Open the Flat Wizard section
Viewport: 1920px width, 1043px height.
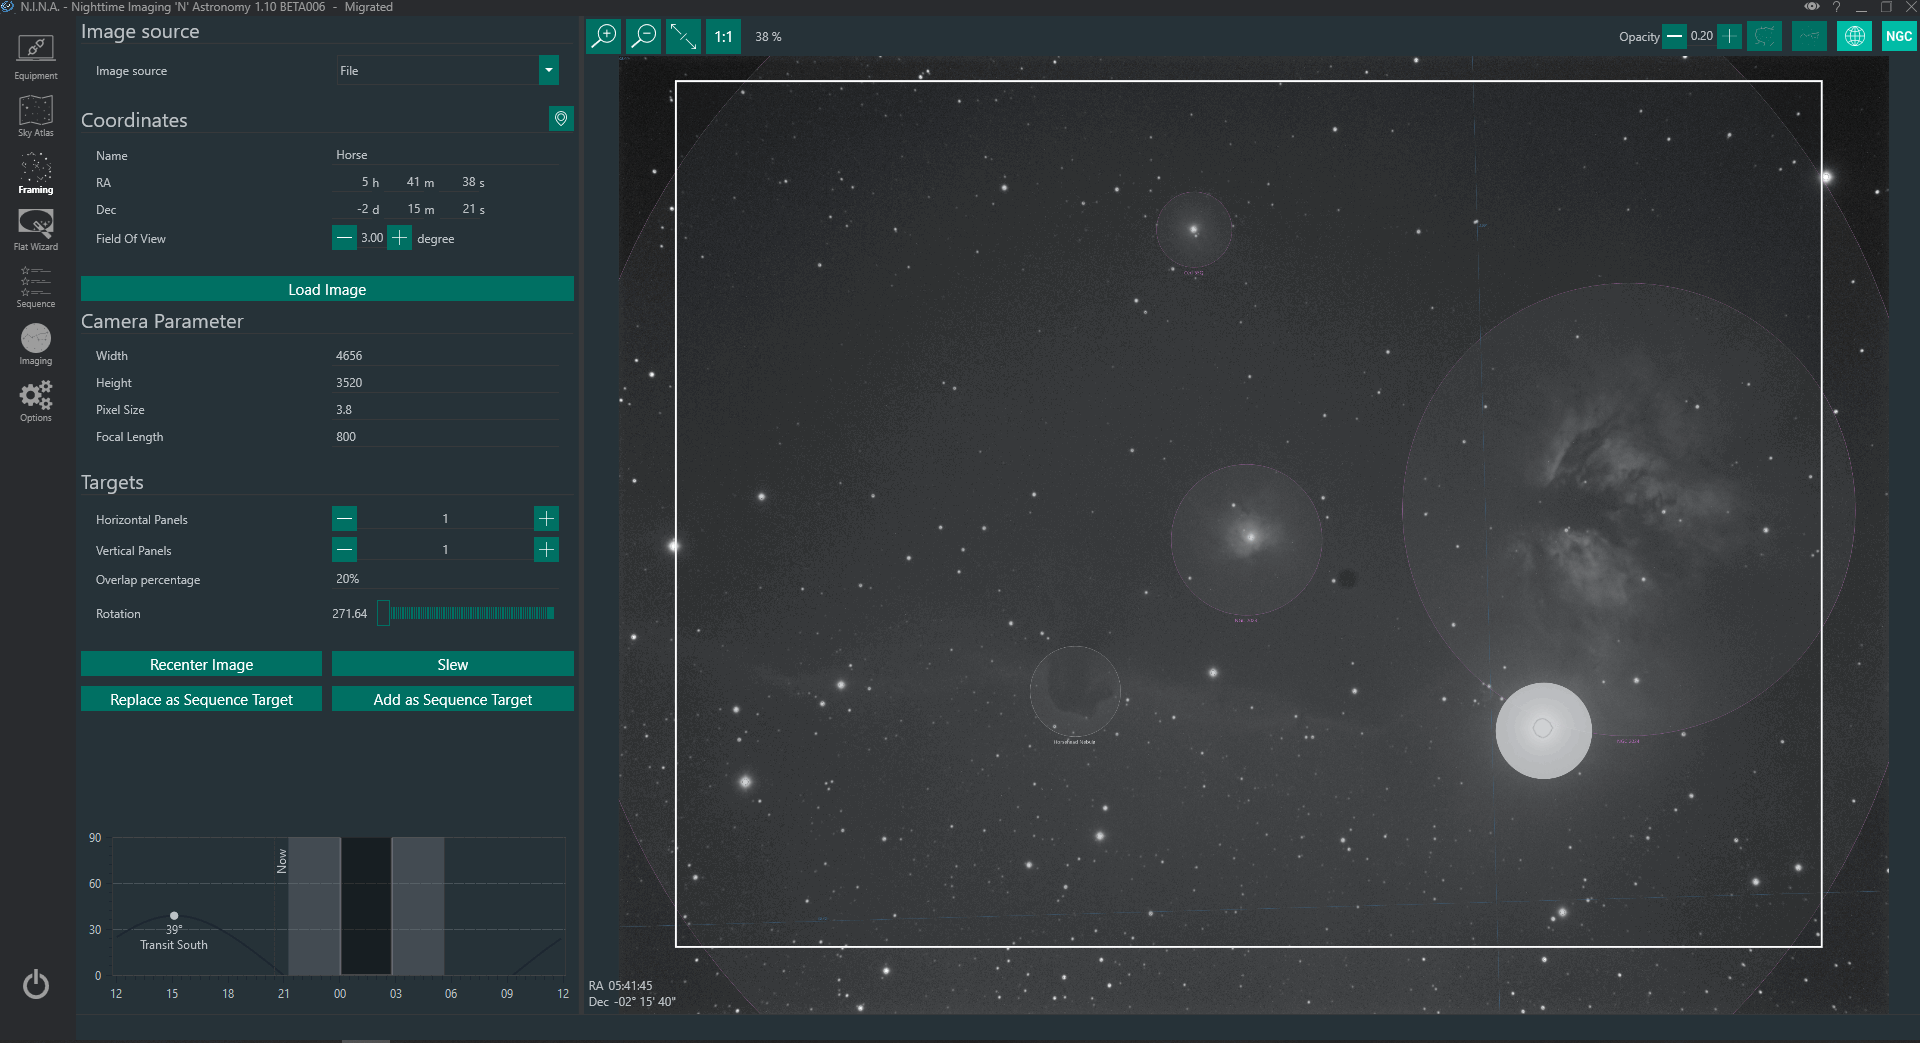(36, 229)
